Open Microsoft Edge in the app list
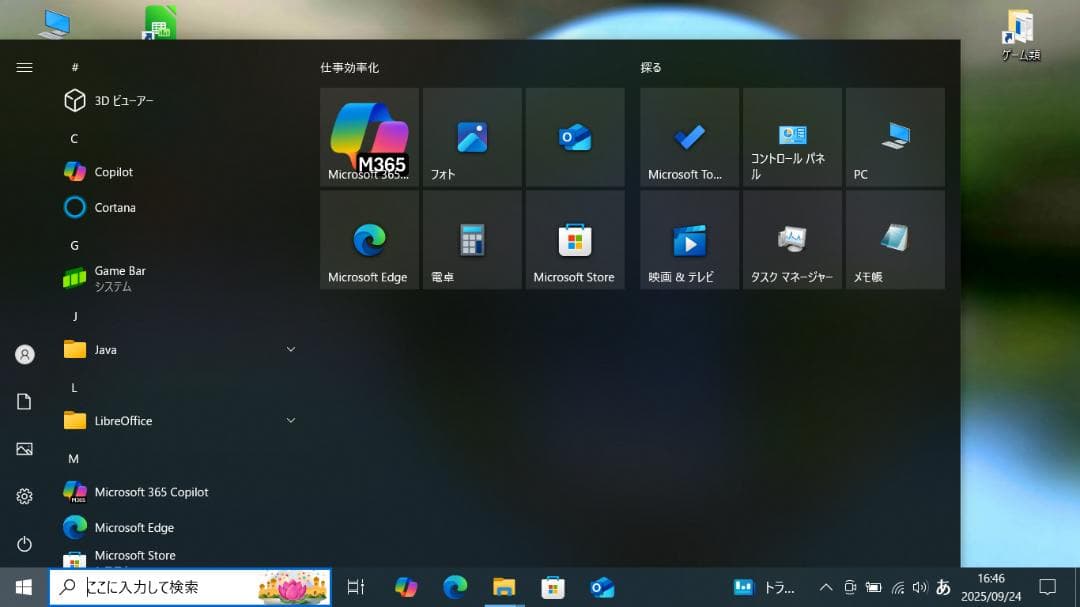Screen dimensions: 1080x607 (x=180, y=528)
